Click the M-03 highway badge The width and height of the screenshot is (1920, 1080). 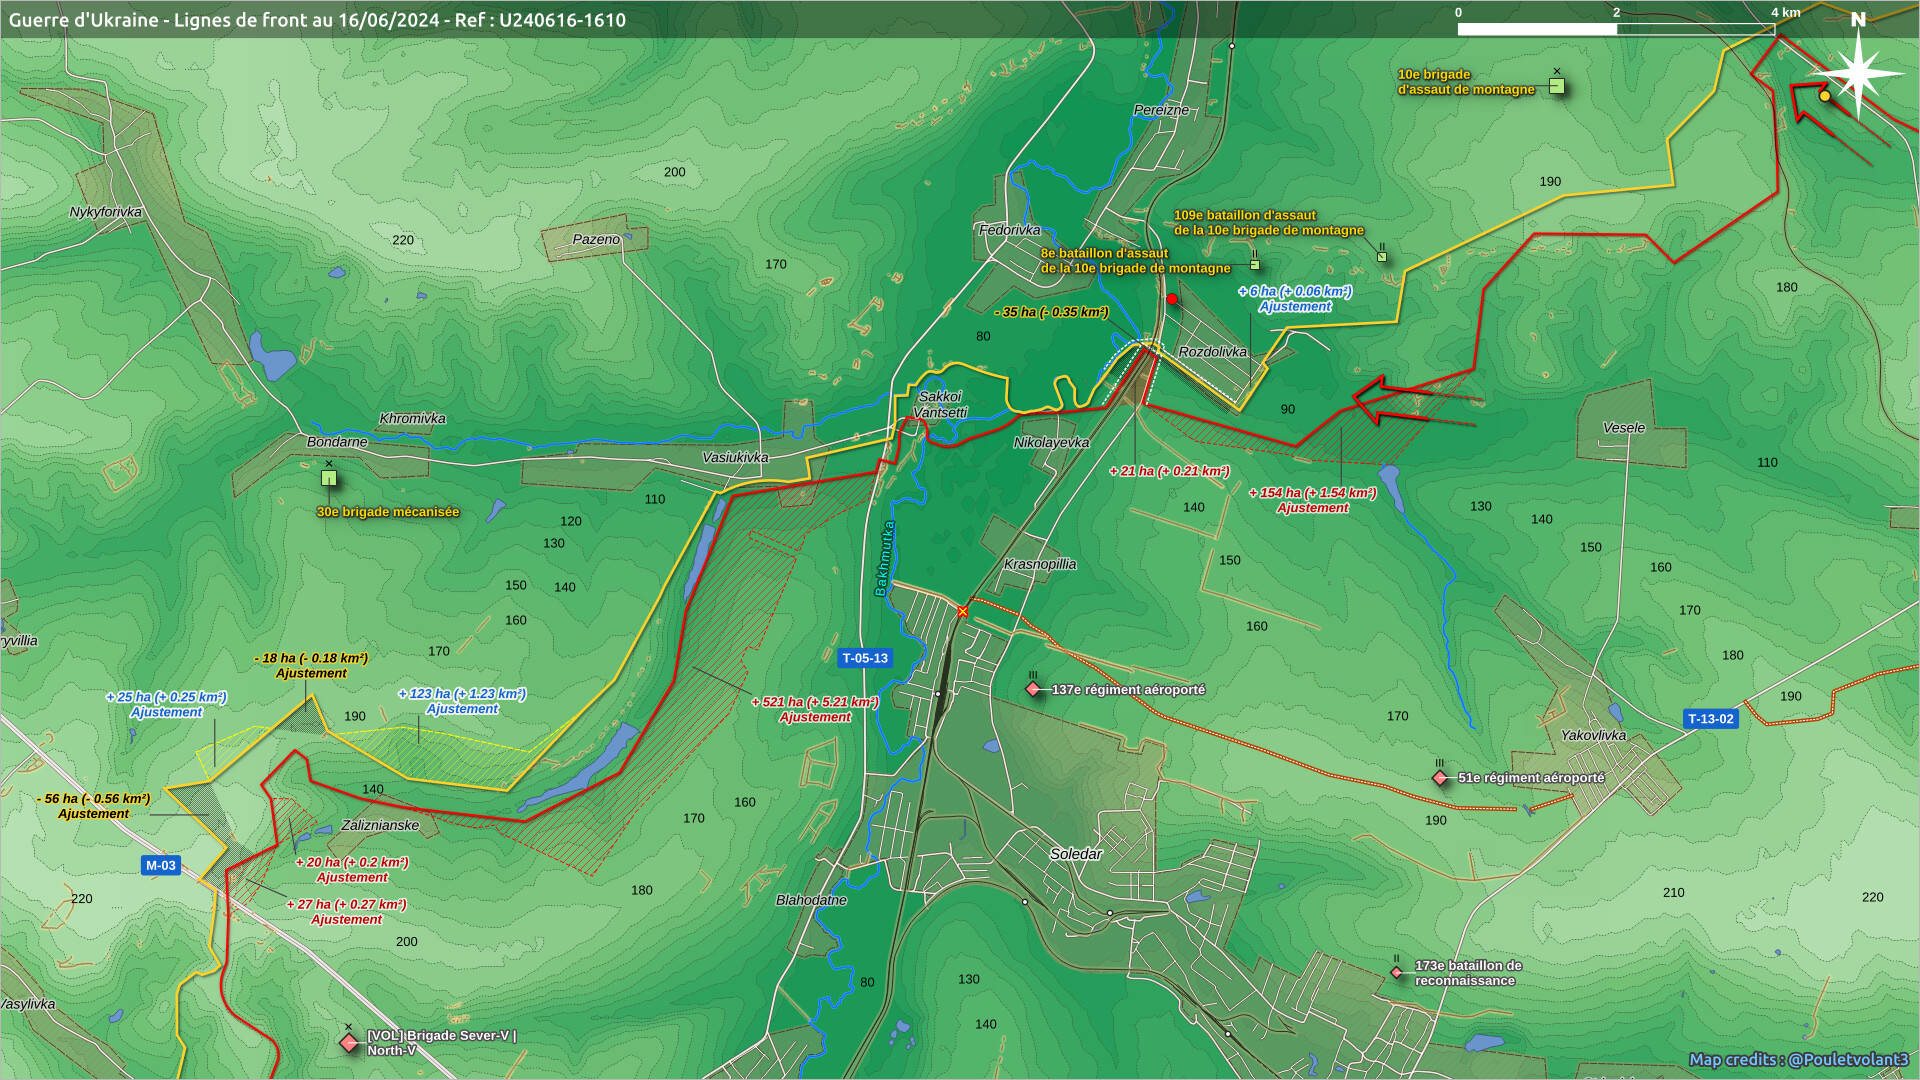pos(160,866)
